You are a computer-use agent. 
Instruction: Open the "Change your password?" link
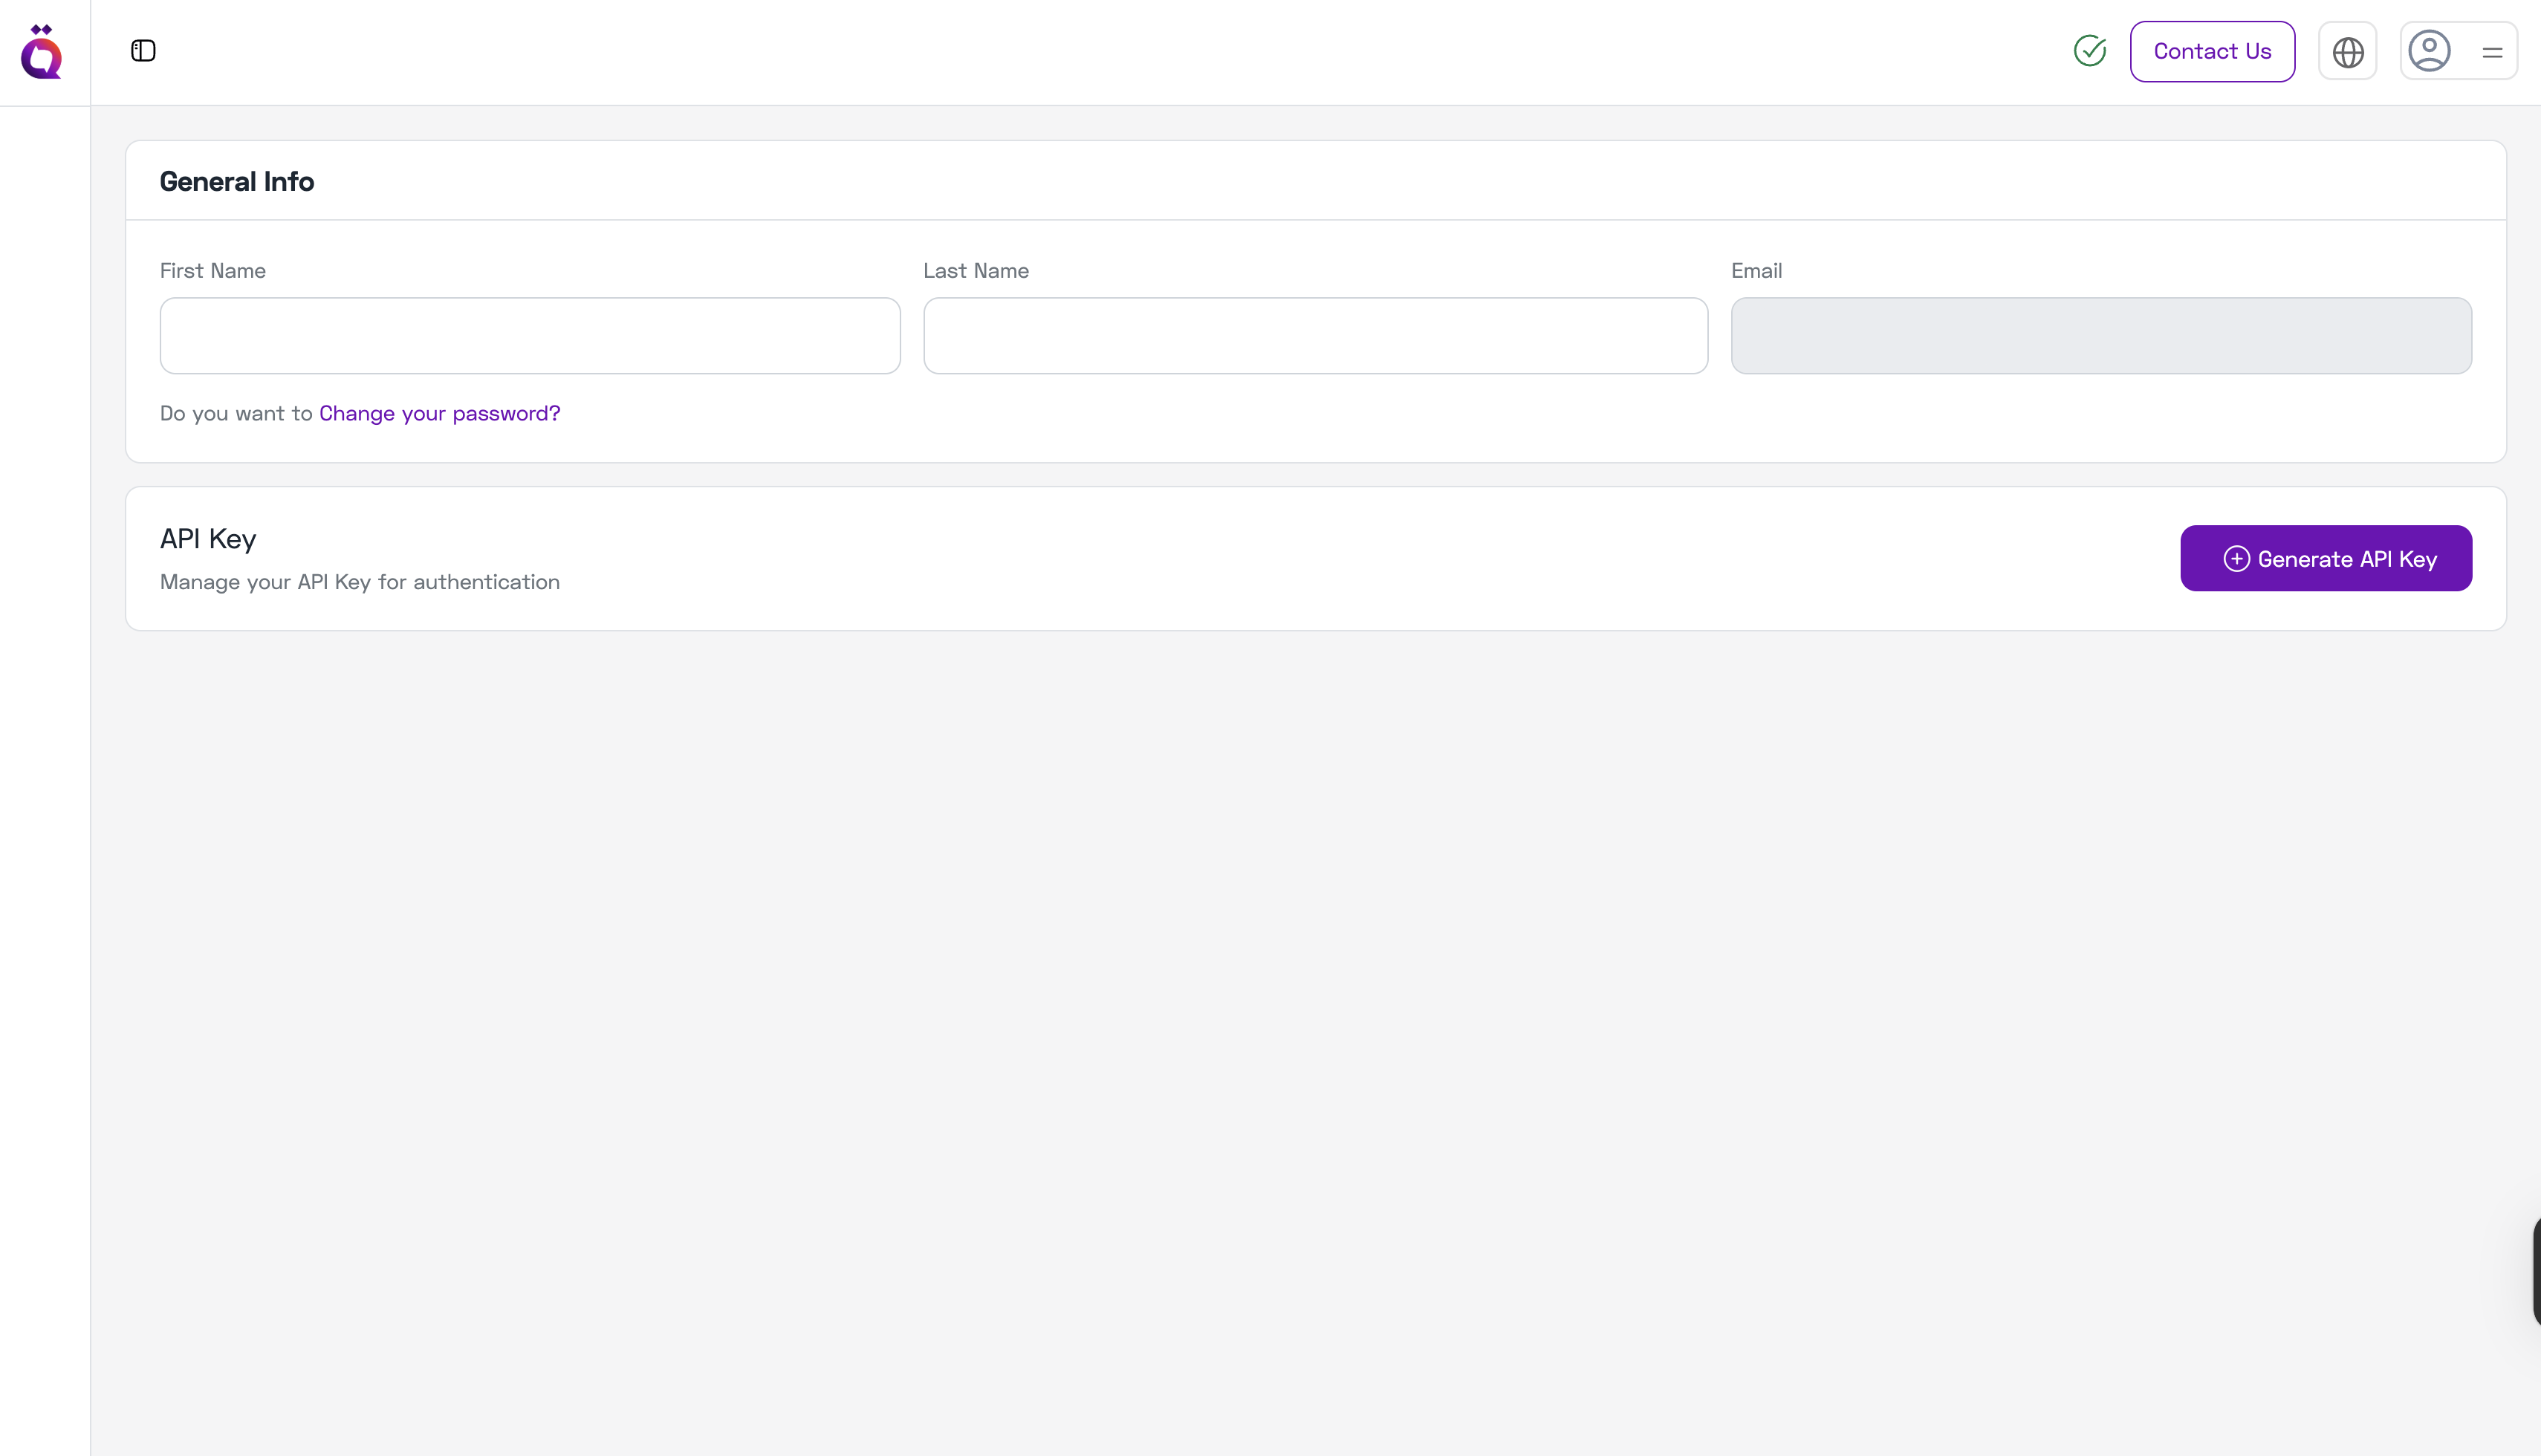[438, 413]
